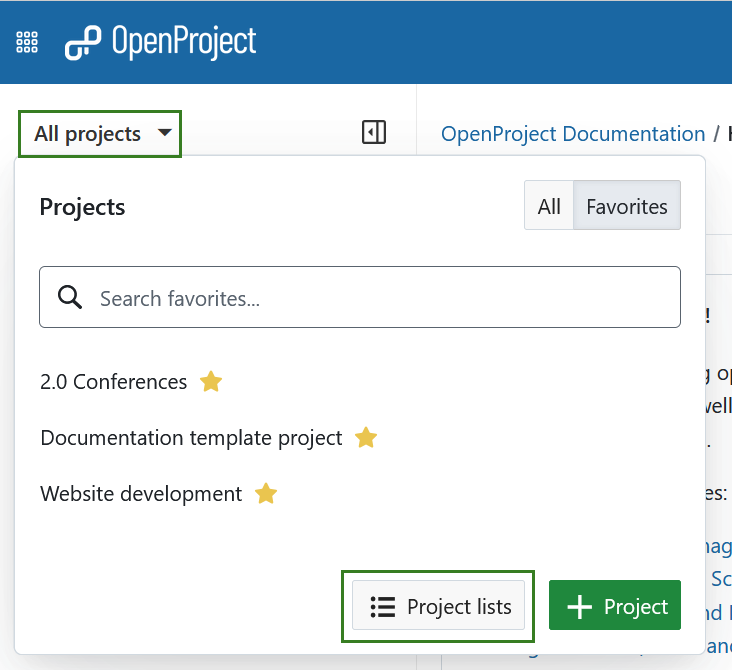Click the search magnifier icon
The width and height of the screenshot is (732, 670).
[x=70, y=298]
